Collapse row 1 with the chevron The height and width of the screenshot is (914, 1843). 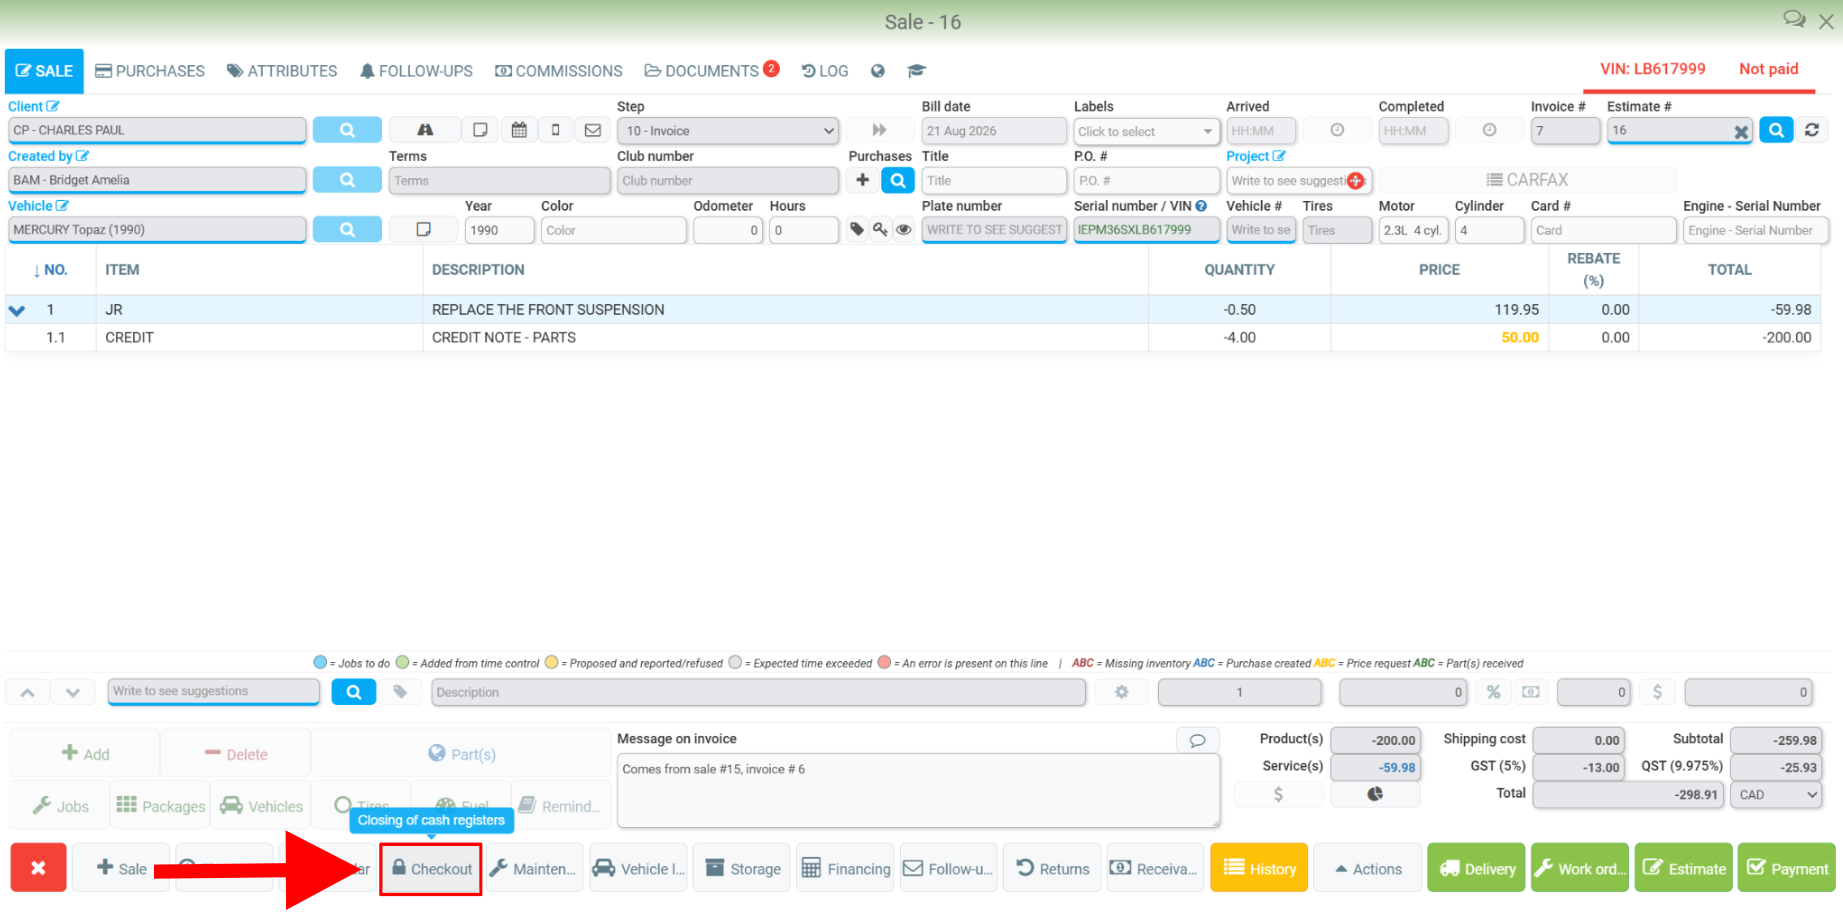(x=17, y=310)
